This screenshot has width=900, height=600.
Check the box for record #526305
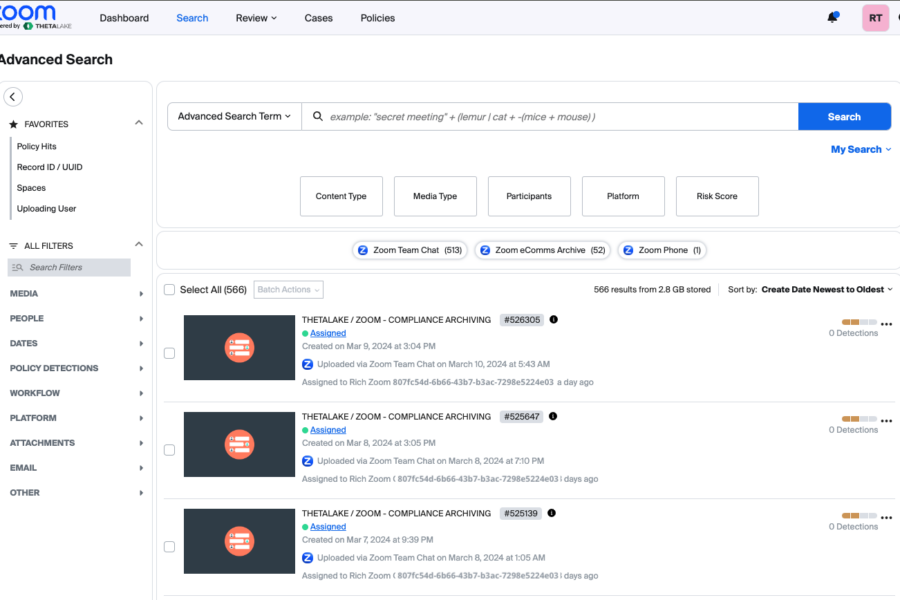point(169,353)
